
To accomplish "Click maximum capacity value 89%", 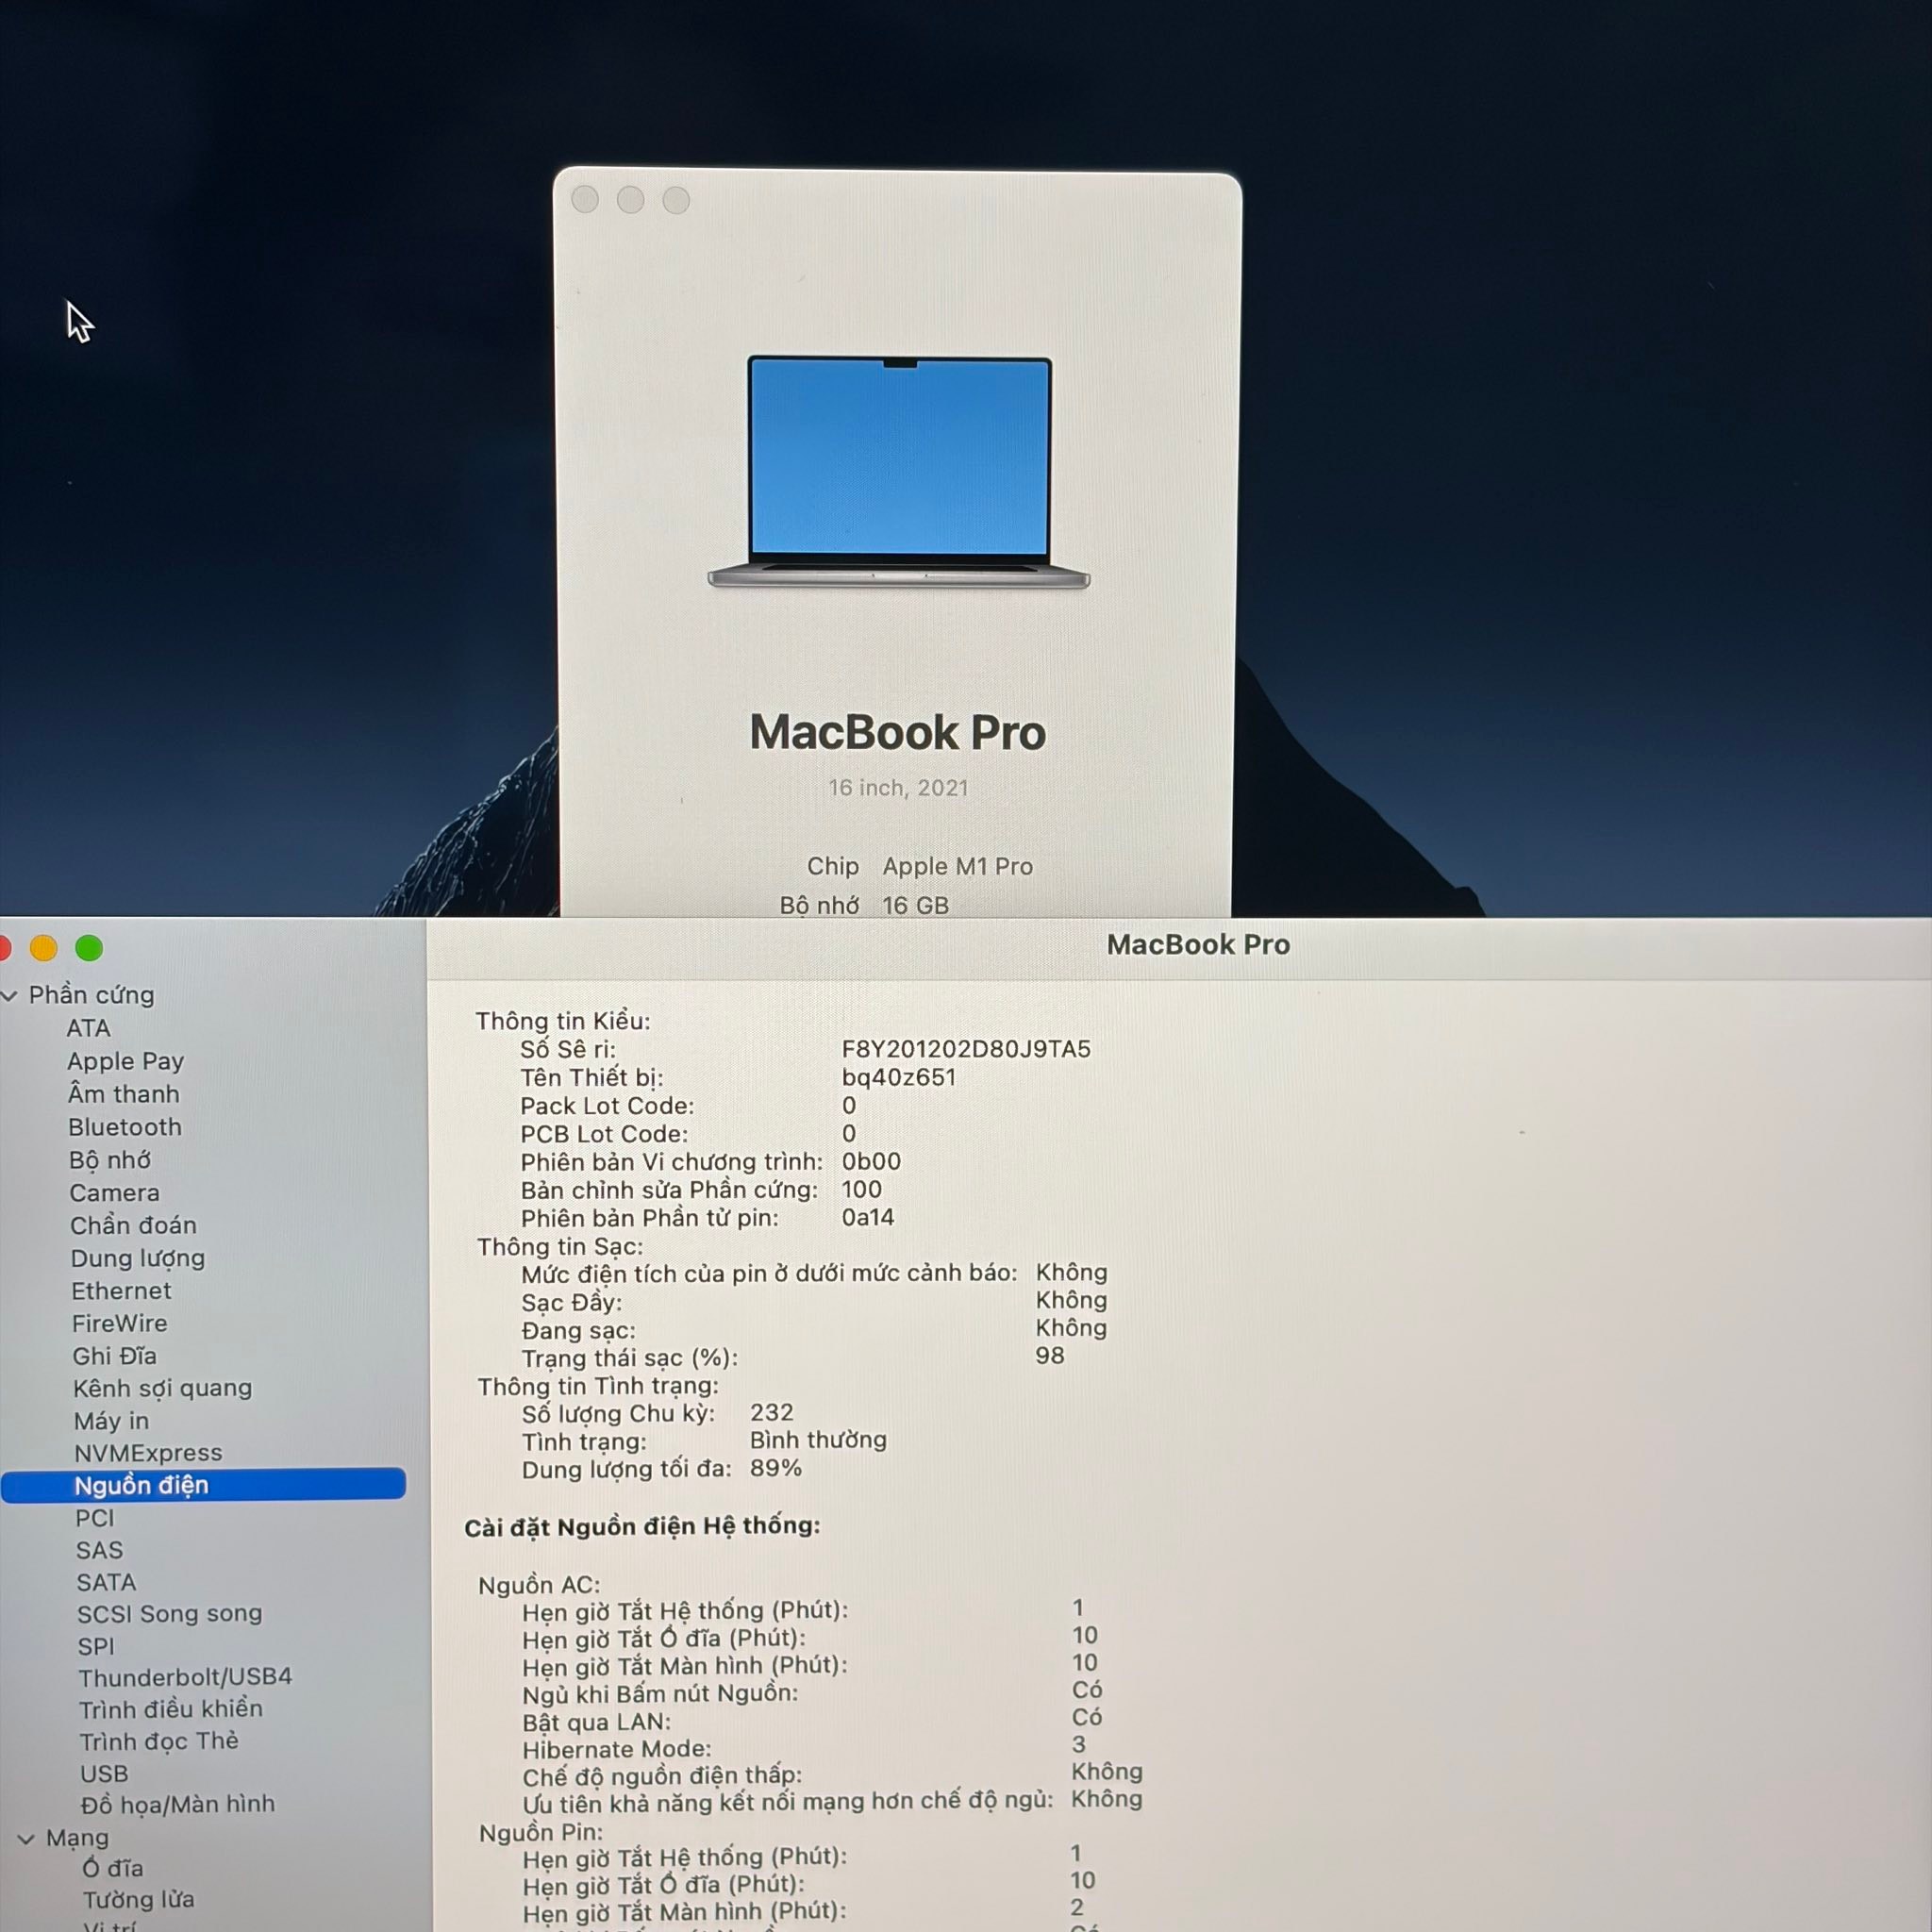I will click(776, 1468).
